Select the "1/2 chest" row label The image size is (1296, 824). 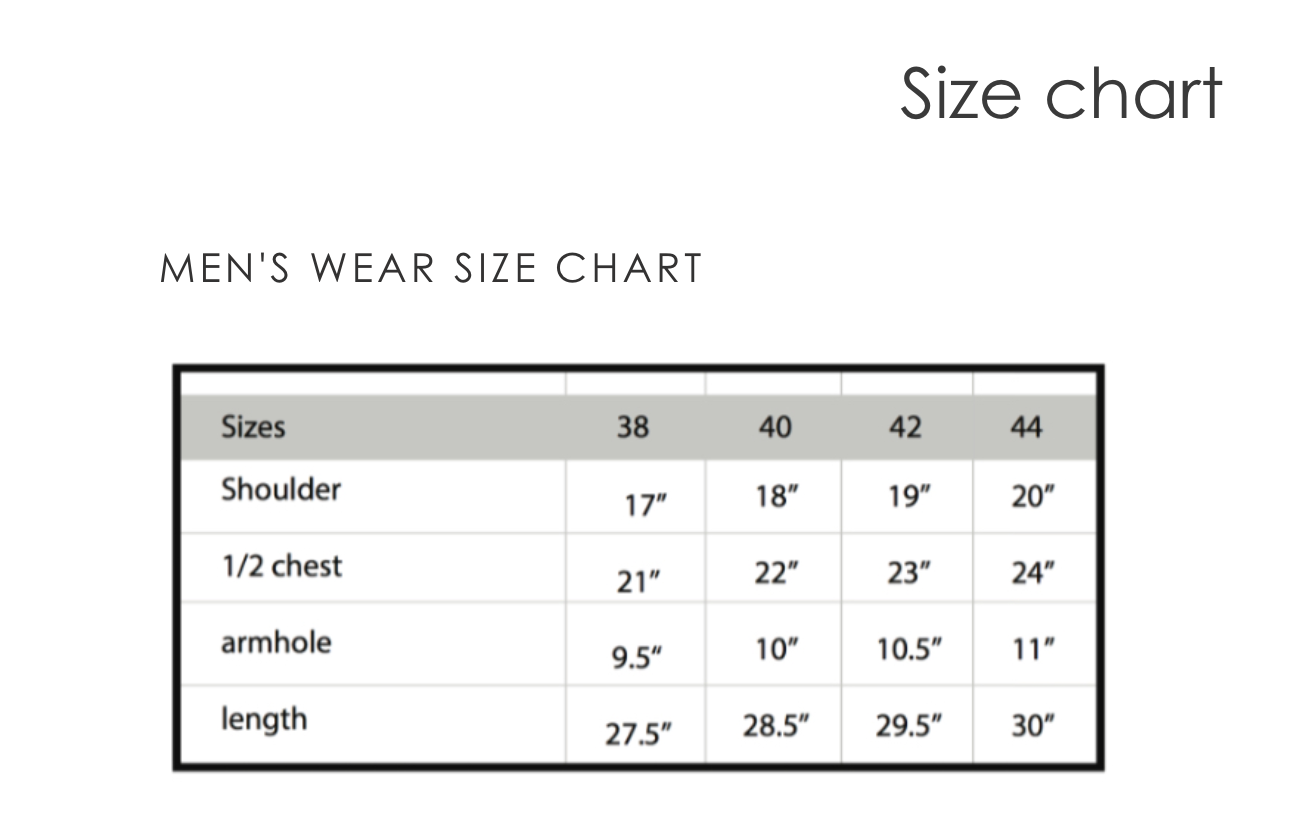(281, 566)
